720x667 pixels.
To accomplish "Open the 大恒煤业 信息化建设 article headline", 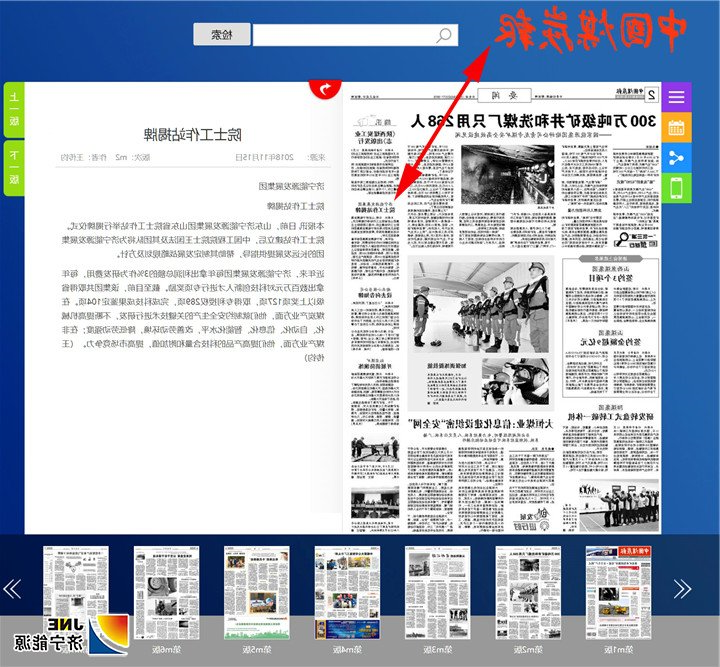I will [x=481, y=424].
